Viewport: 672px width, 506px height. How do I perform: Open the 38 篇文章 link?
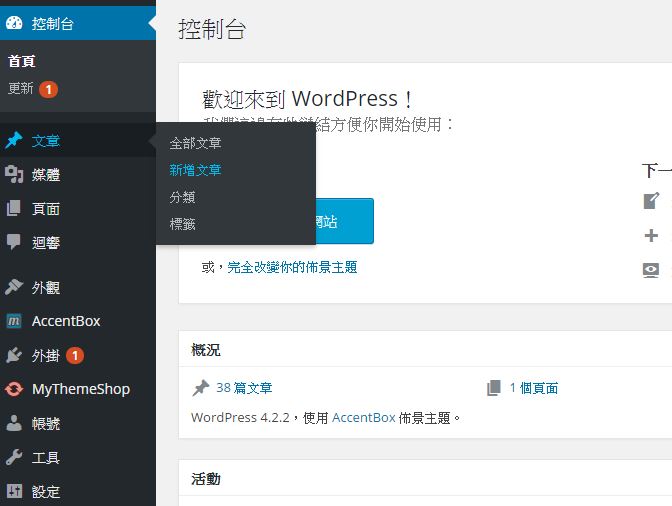click(x=244, y=388)
